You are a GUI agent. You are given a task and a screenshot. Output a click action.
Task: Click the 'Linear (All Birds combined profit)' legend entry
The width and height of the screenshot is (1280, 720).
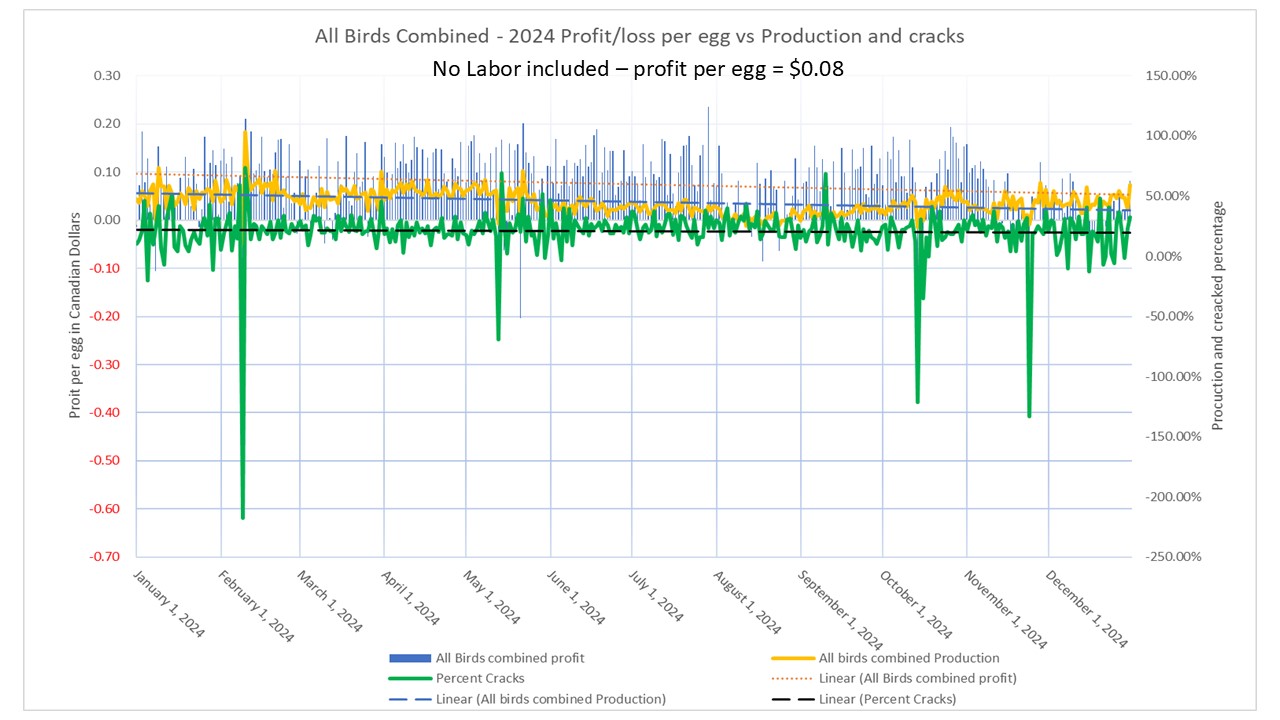click(x=918, y=678)
